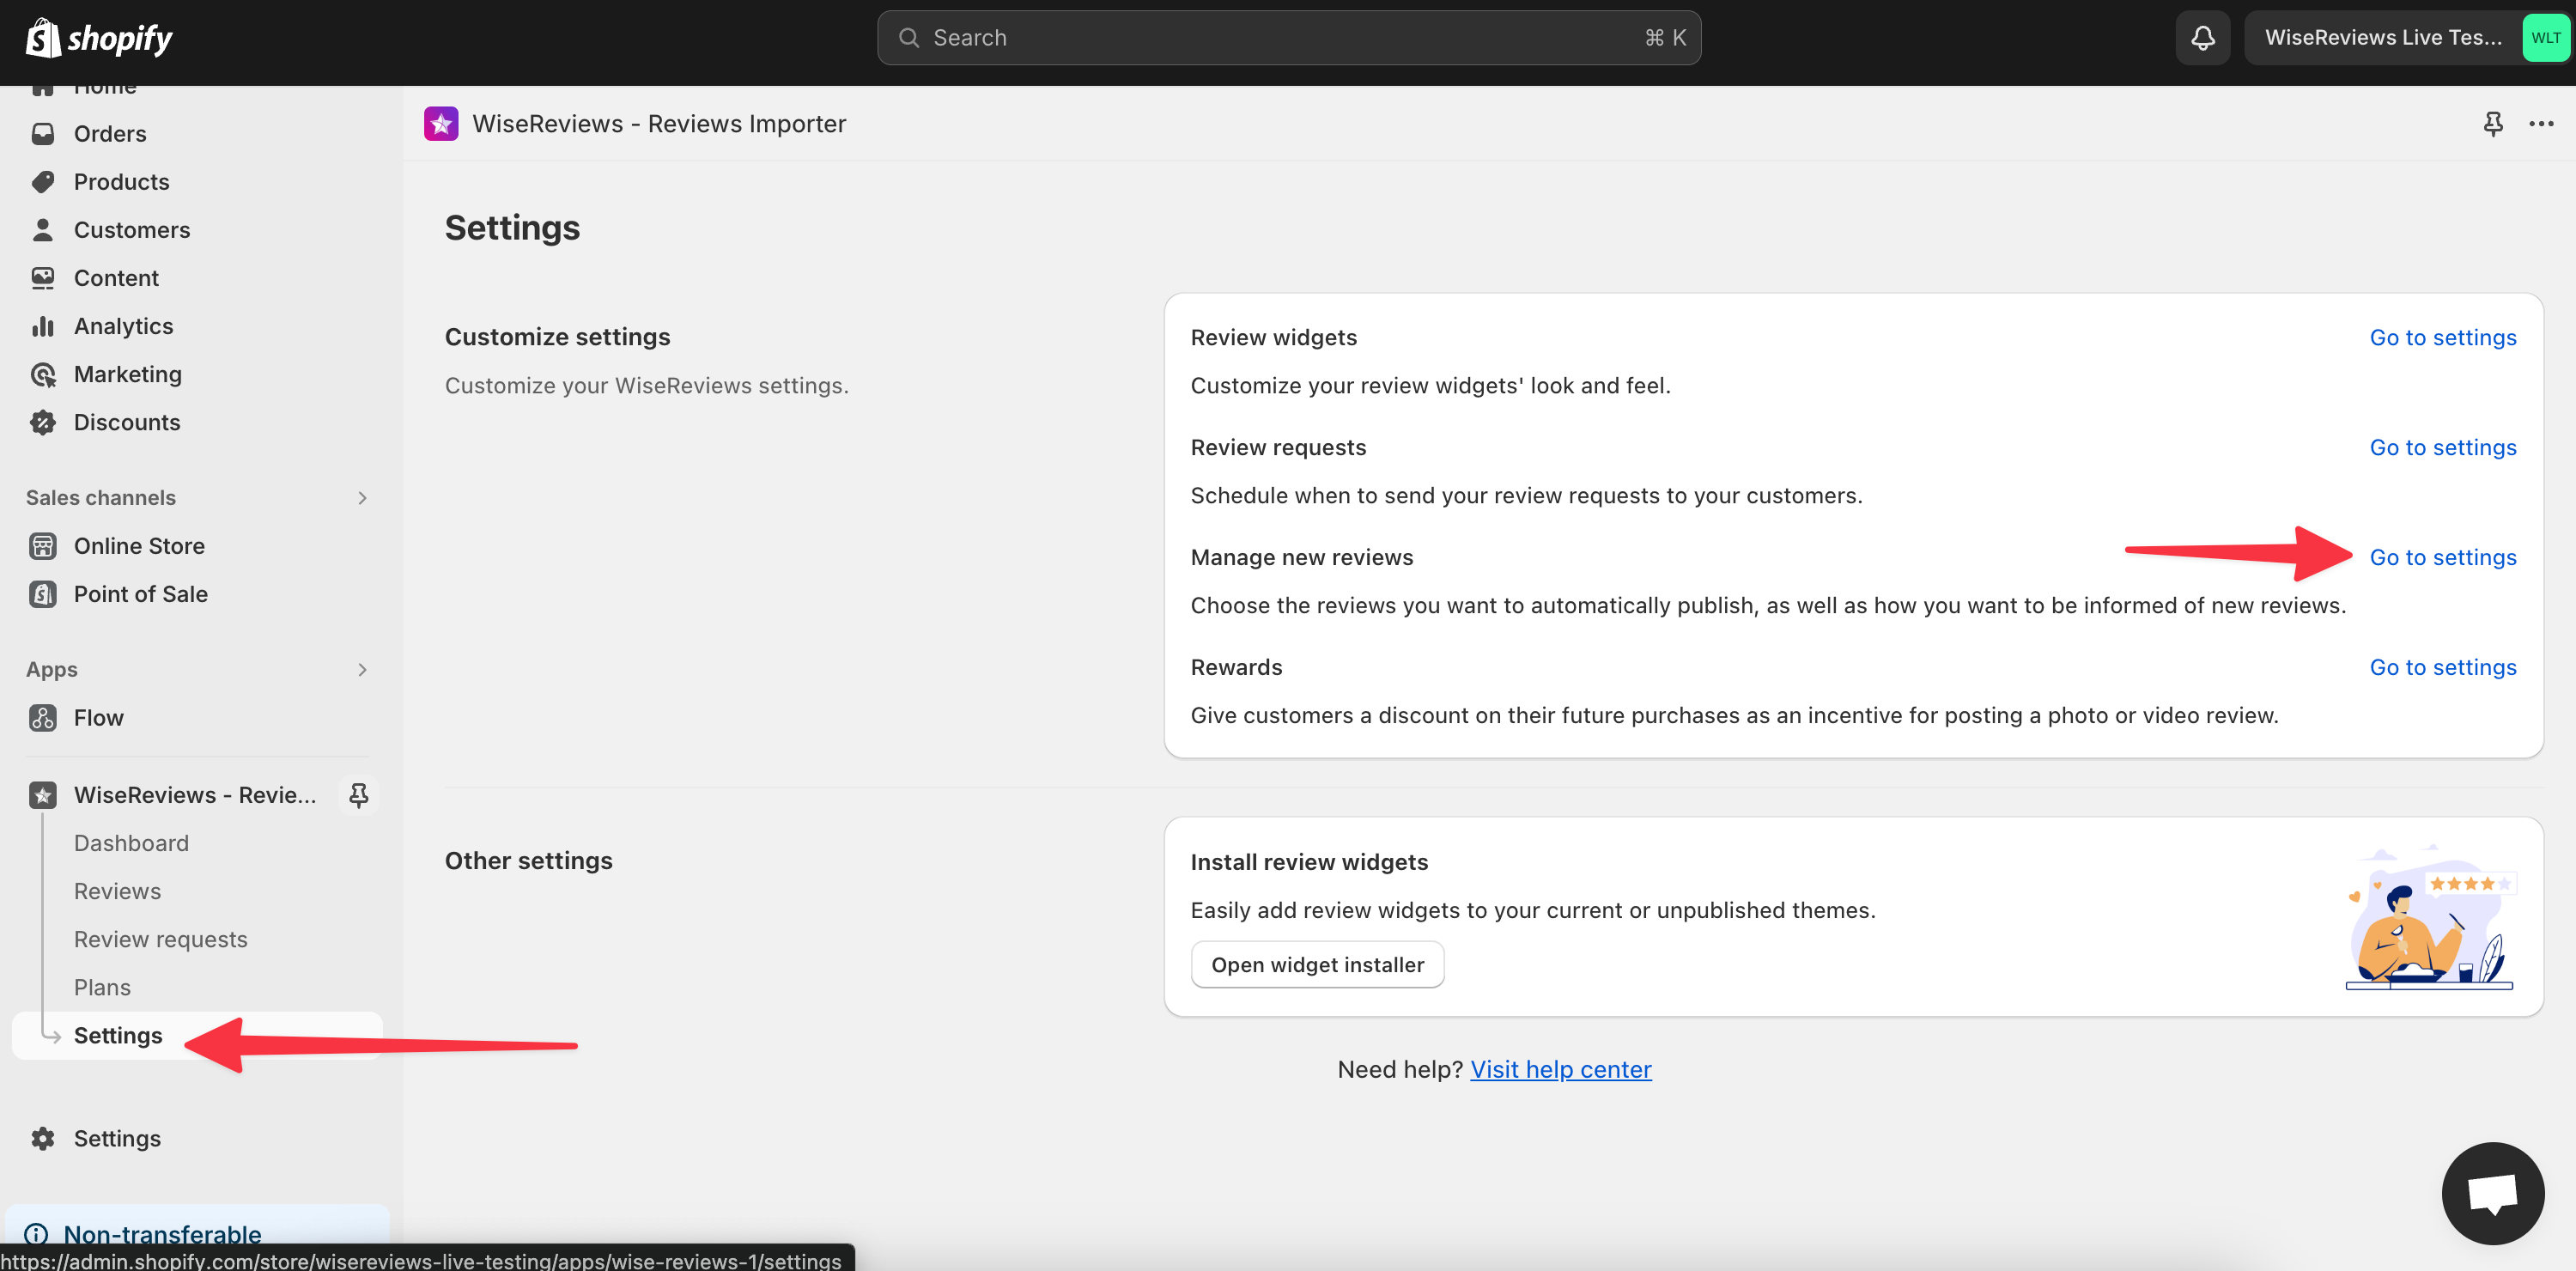Click the search magnifier icon
This screenshot has width=2576, height=1271.
[x=909, y=38]
